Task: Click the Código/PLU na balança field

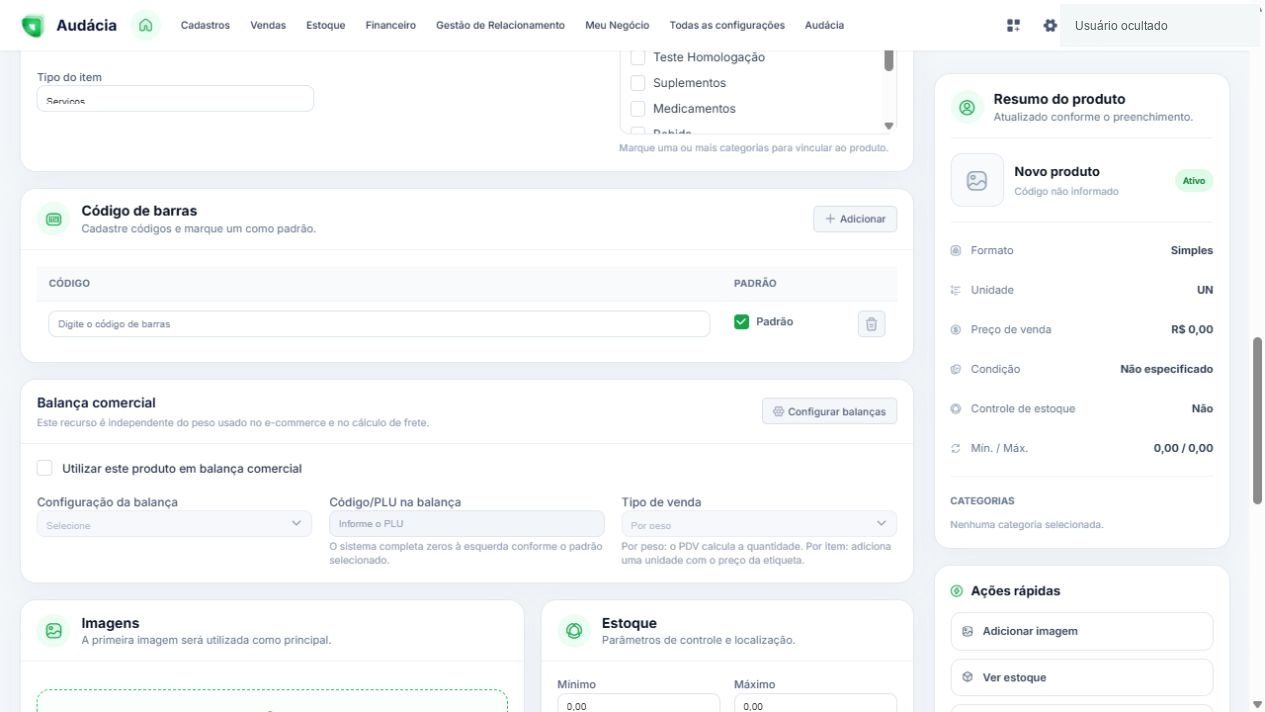Action: tap(467, 524)
